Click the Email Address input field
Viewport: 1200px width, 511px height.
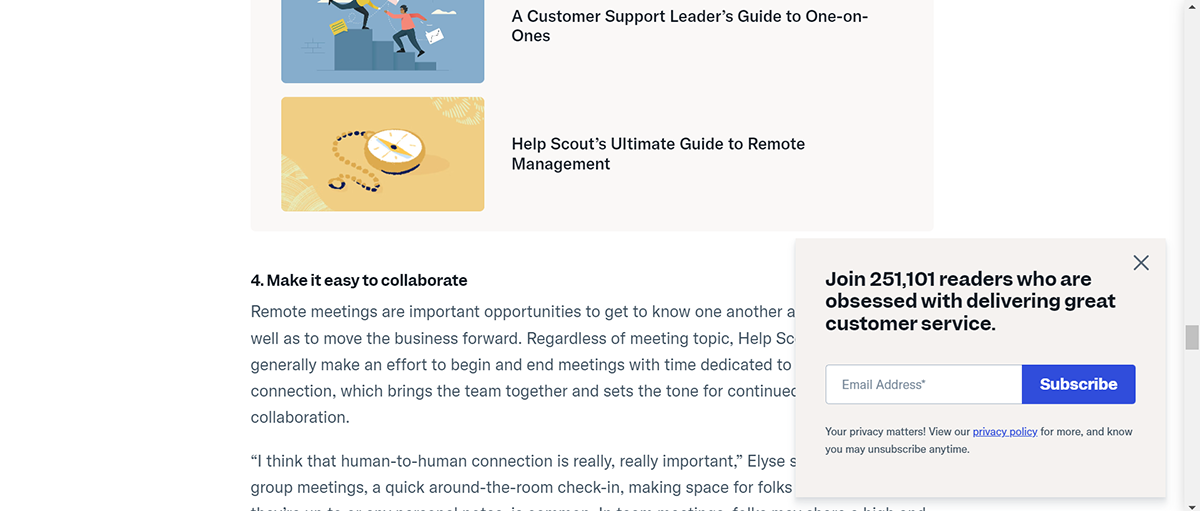tap(923, 385)
